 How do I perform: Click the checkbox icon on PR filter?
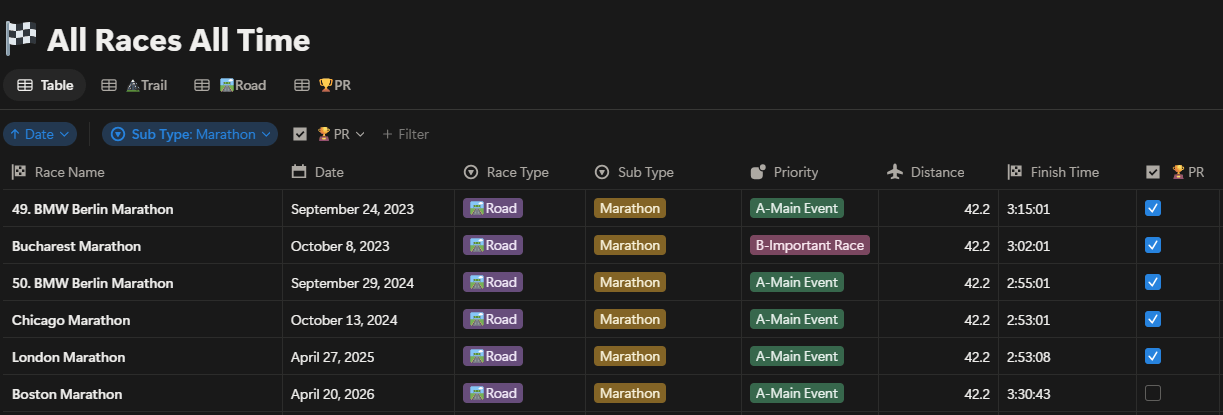(x=299, y=134)
